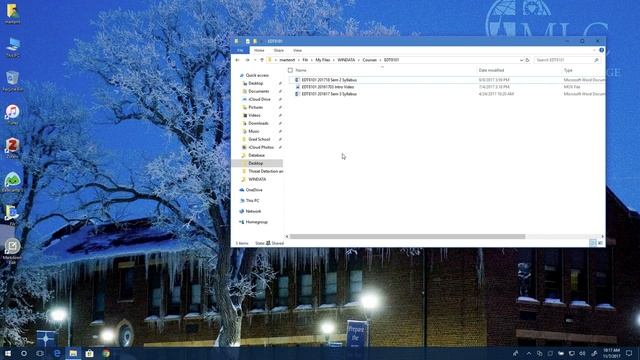Open Music in the navigation pane
Image resolution: width=640 pixels, height=360 pixels.
click(x=253, y=131)
